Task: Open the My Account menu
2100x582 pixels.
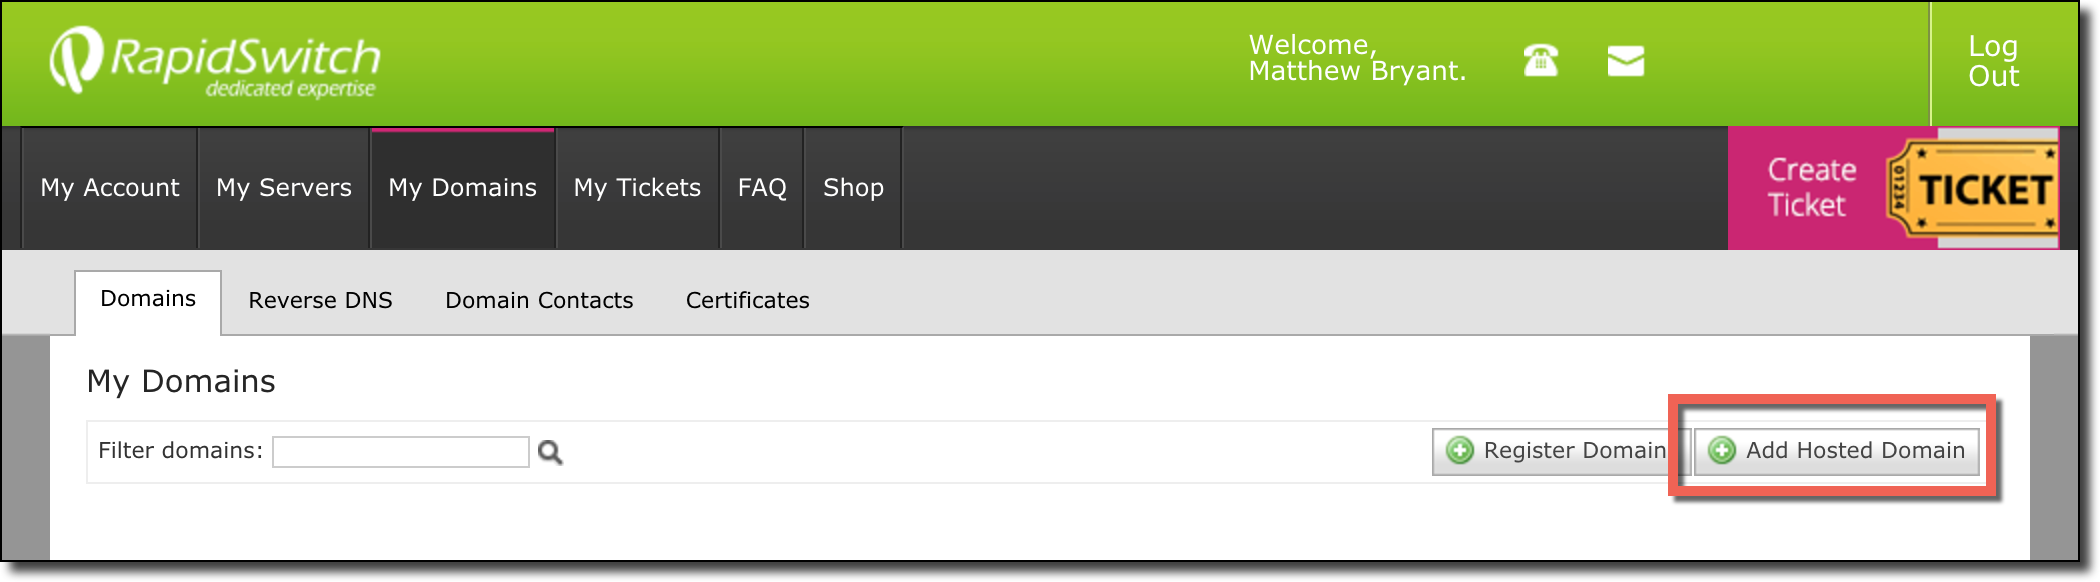Action: click(x=110, y=188)
